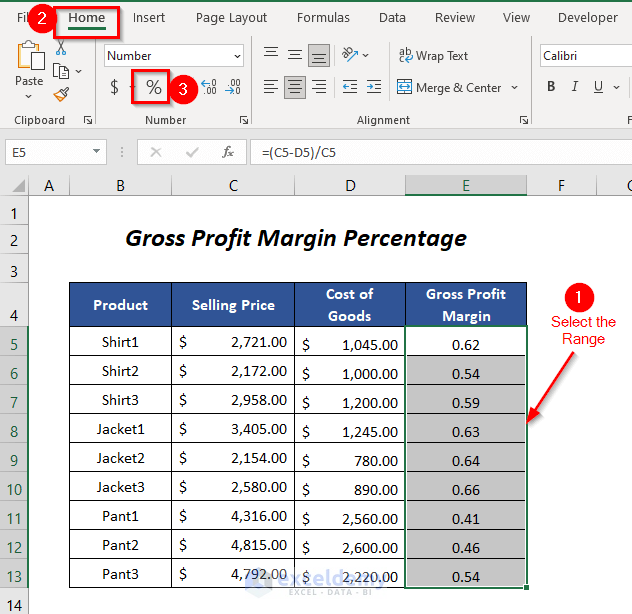Click the Pant3 product cell
The image size is (632, 614).
pyautogui.click(x=120, y=573)
